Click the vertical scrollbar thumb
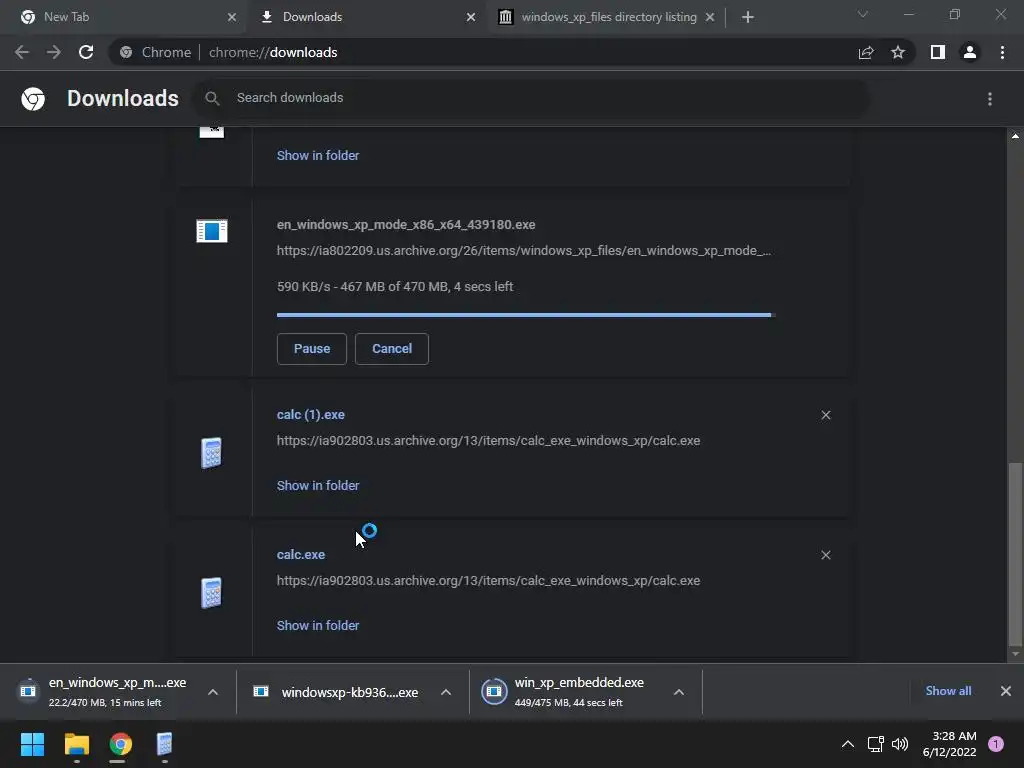This screenshot has height=768, width=1024. [1015, 554]
